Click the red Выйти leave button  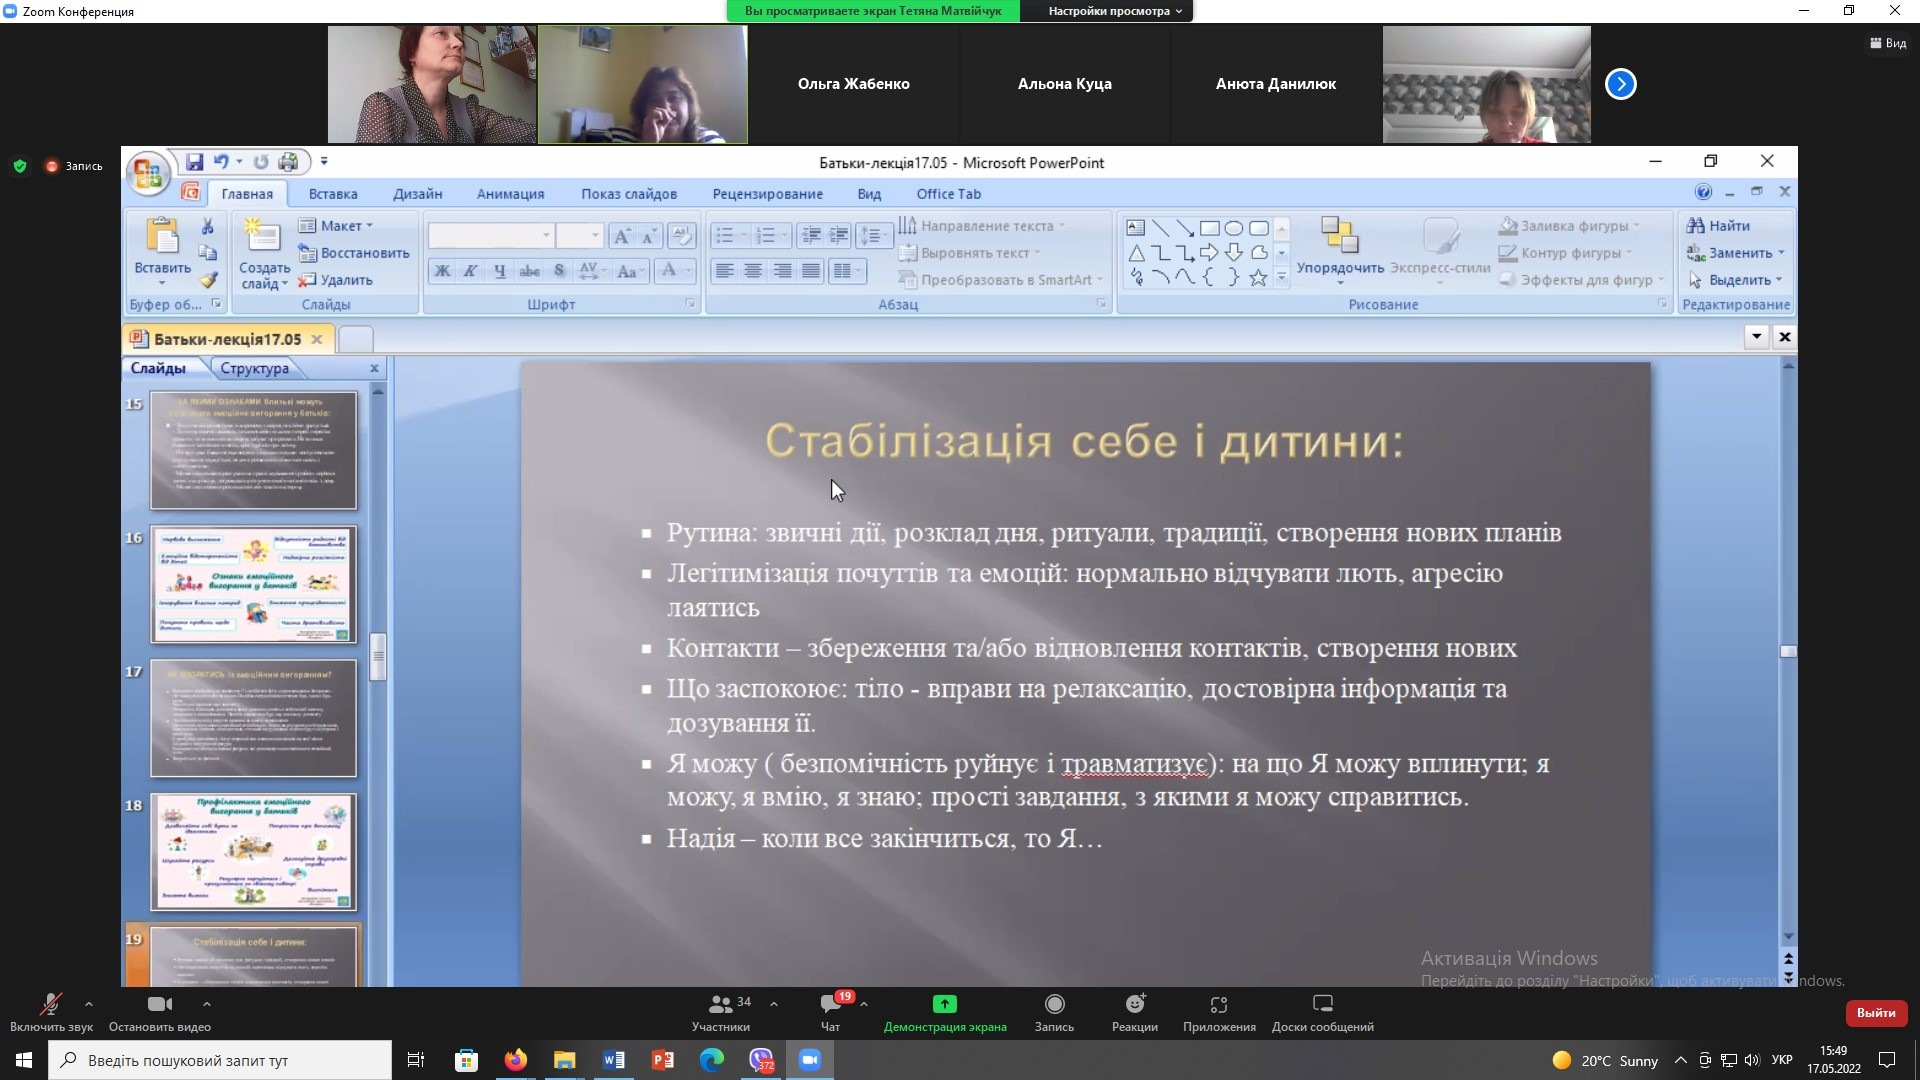coord(1875,1013)
